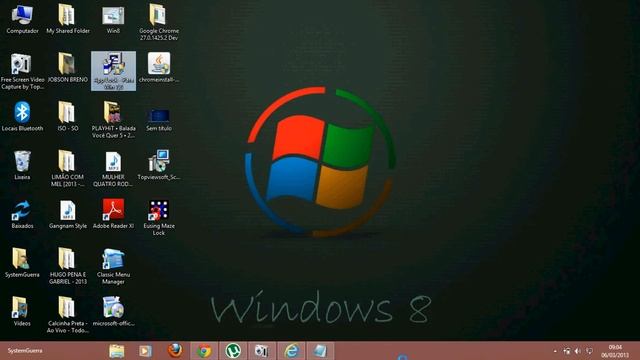Launch Eusing Maze Lock
The width and height of the screenshot is (640, 360).
click(x=159, y=218)
